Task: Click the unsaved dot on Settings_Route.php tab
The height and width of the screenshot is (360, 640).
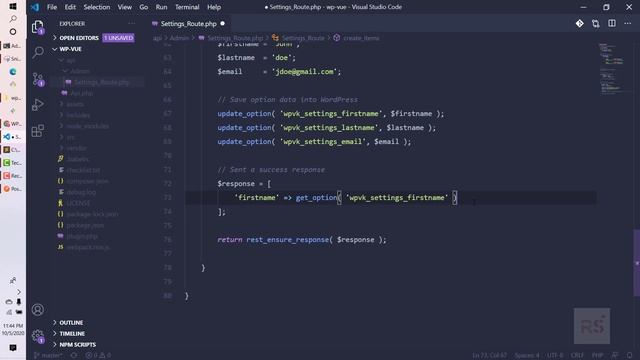Action: coord(222,24)
